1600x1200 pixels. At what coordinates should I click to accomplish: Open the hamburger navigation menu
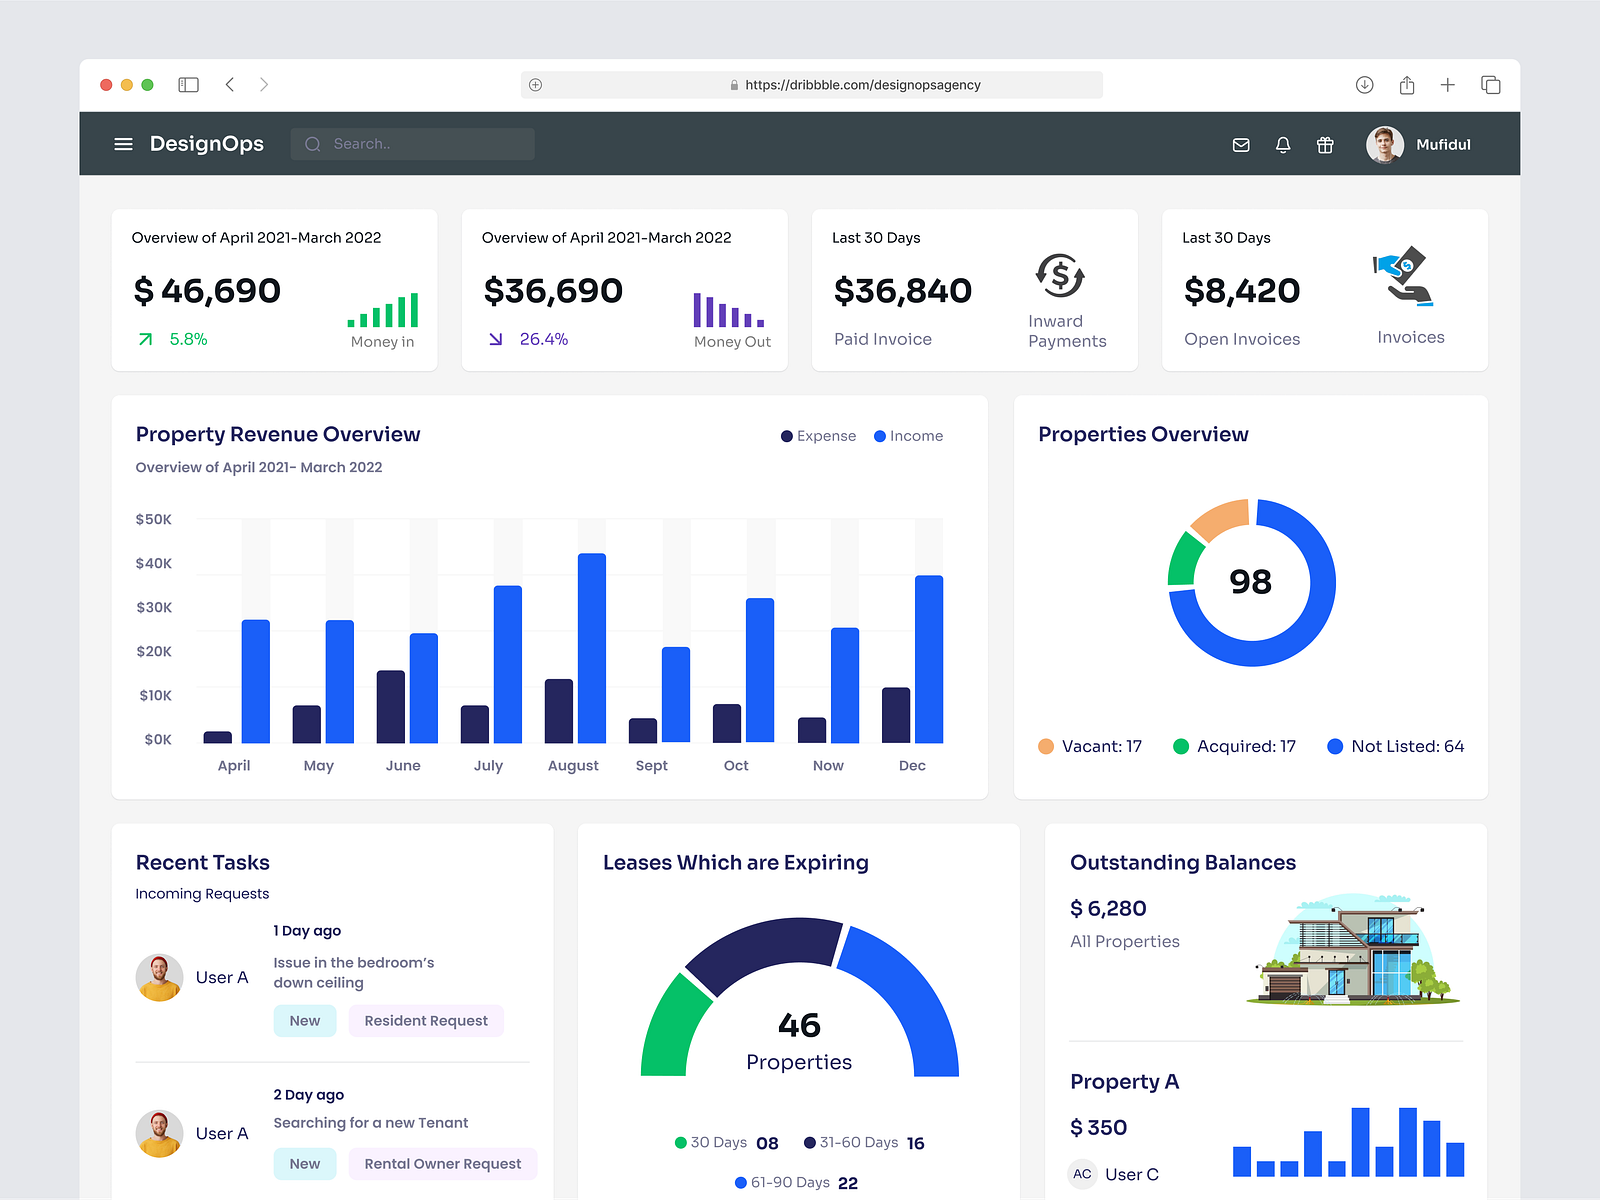[x=123, y=144]
